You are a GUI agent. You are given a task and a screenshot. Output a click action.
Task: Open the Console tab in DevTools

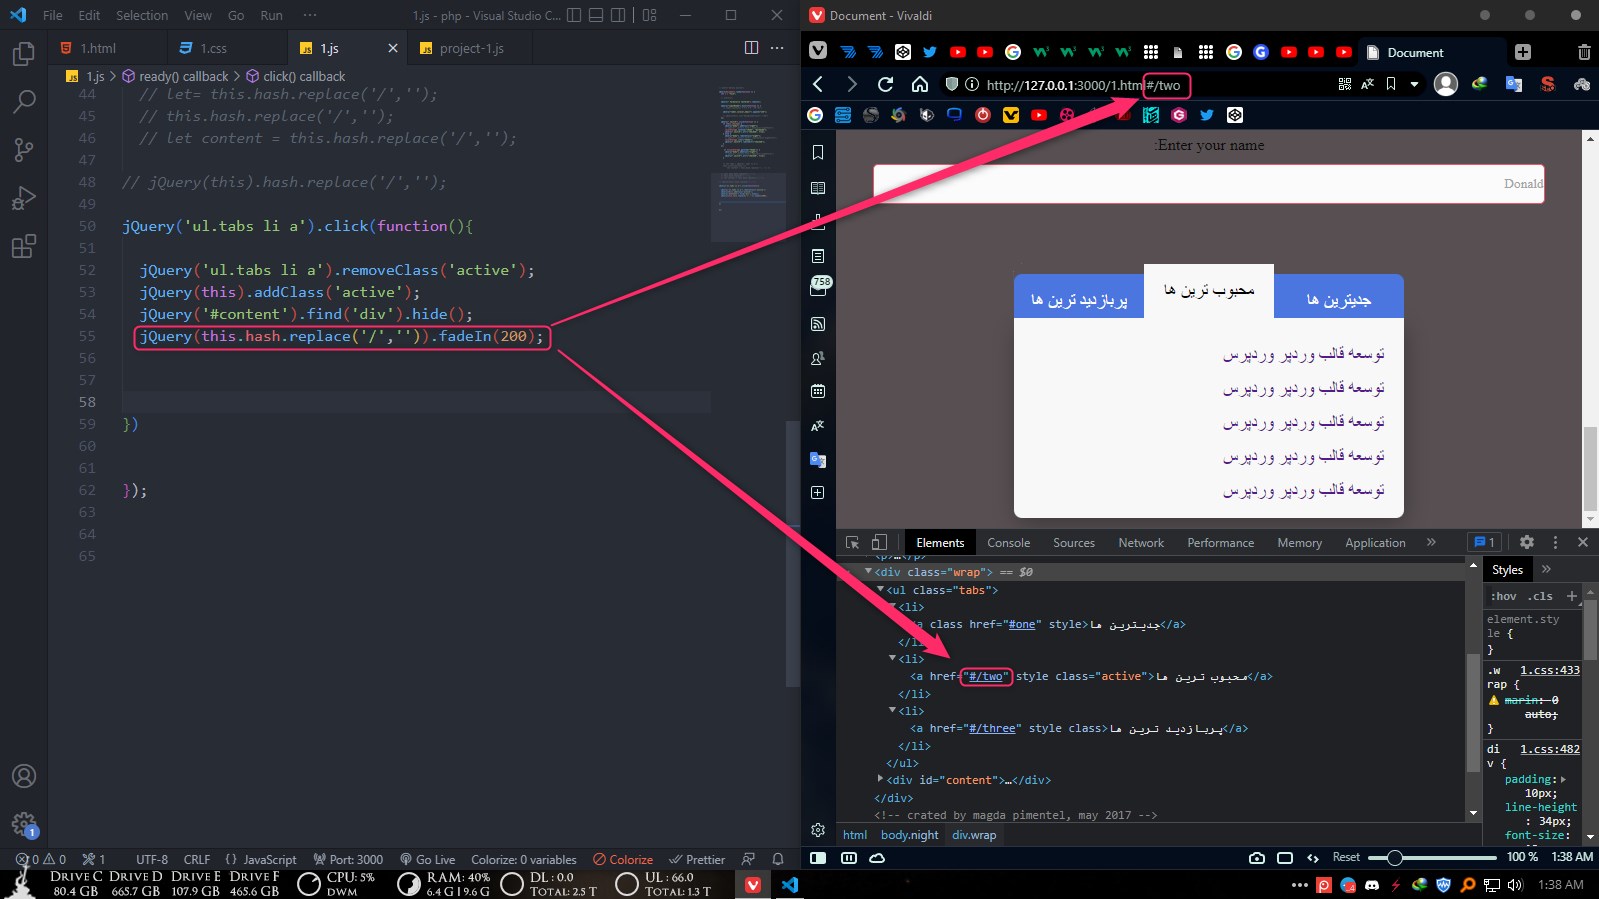[x=1008, y=542]
